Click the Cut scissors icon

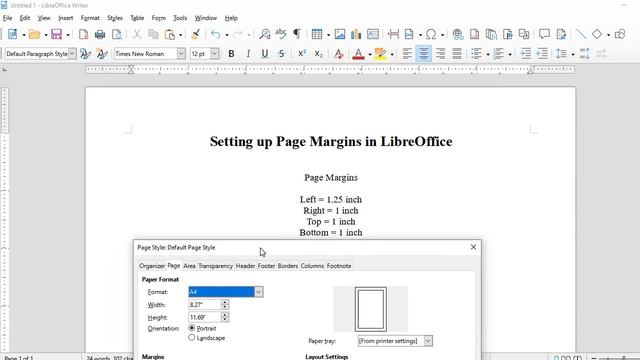pos(137,34)
